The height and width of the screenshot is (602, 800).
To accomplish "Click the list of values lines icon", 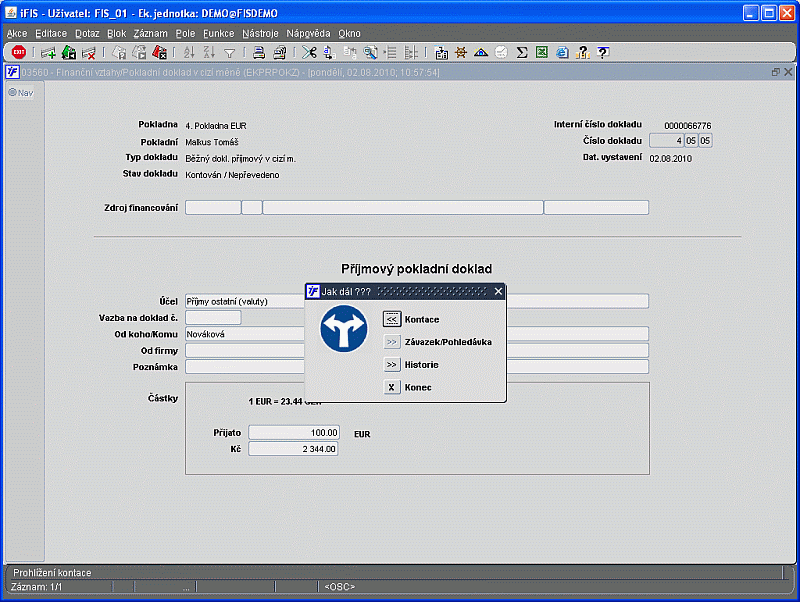I will click(x=390, y=52).
